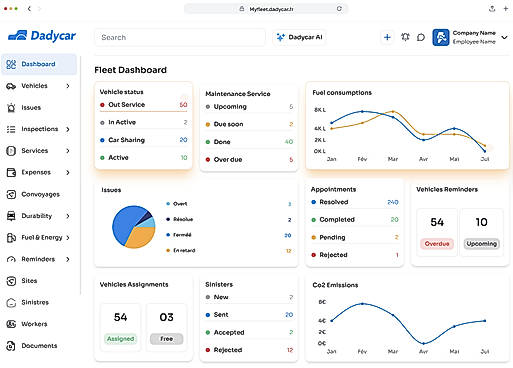This screenshot has width=513, height=368.
Task: Click the Services icon in sidebar
Action: pos(11,151)
